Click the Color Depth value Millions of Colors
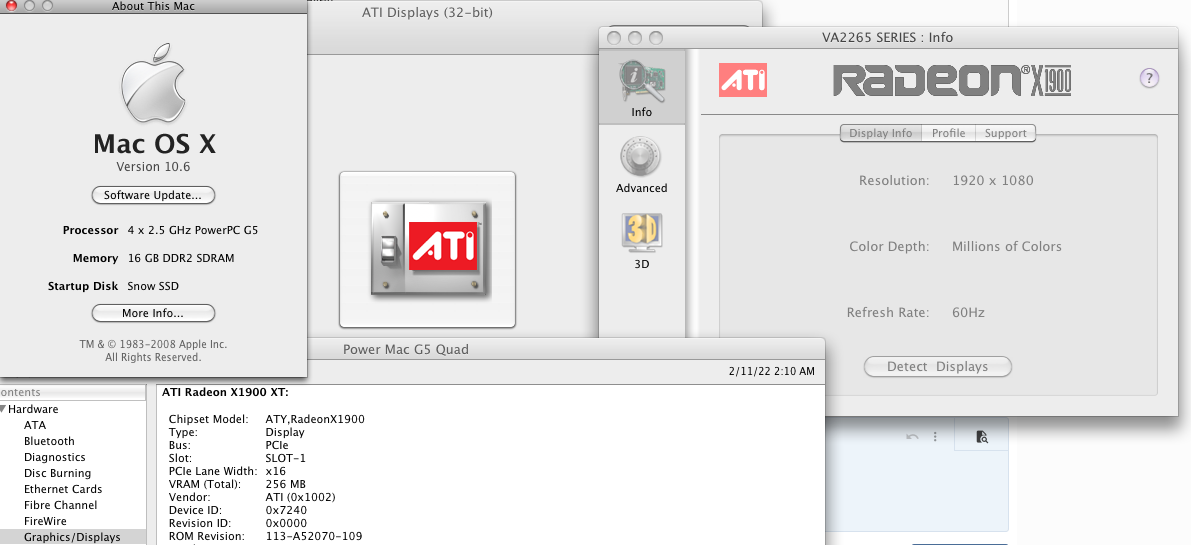 [x=1006, y=246]
